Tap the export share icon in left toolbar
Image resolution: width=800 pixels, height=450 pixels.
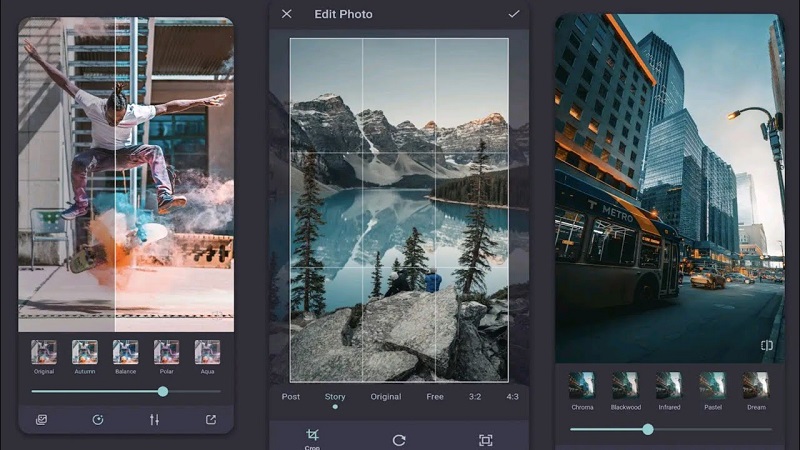point(211,419)
